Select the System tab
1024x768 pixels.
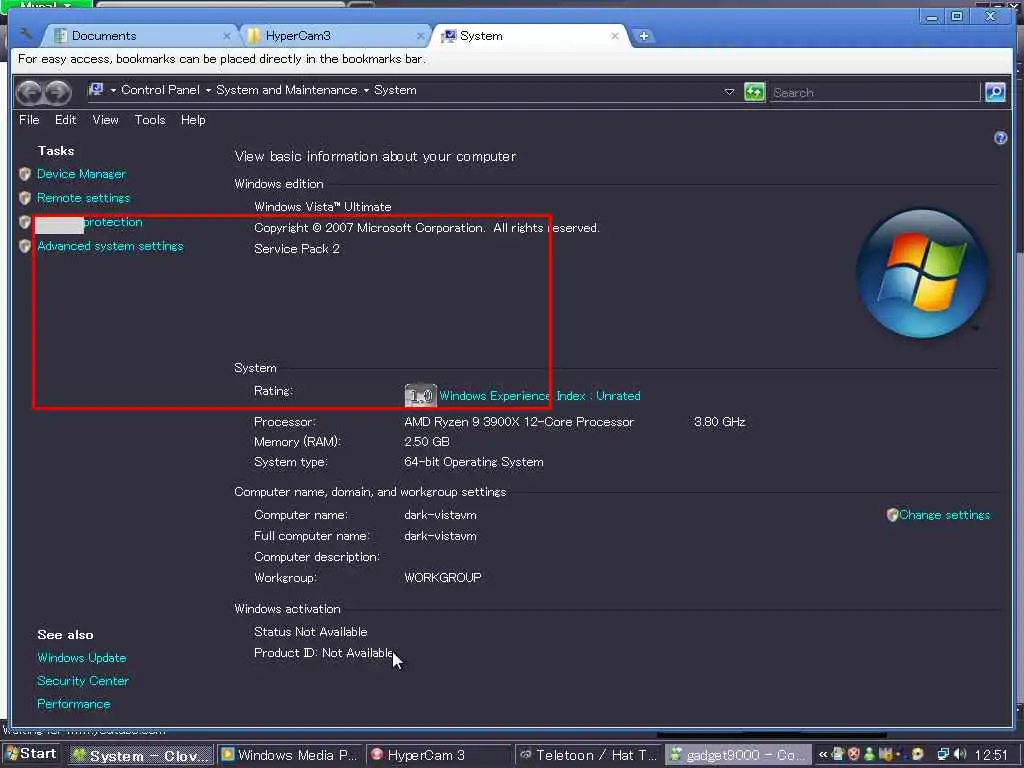click(x=529, y=36)
